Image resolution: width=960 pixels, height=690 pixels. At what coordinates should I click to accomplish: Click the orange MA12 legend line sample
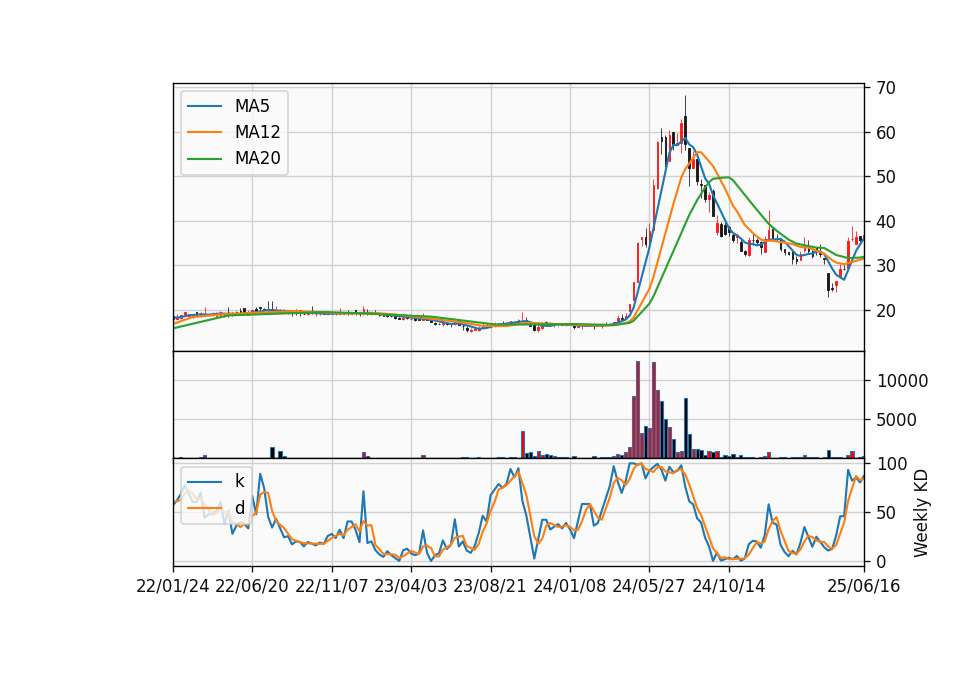pos(204,132)
